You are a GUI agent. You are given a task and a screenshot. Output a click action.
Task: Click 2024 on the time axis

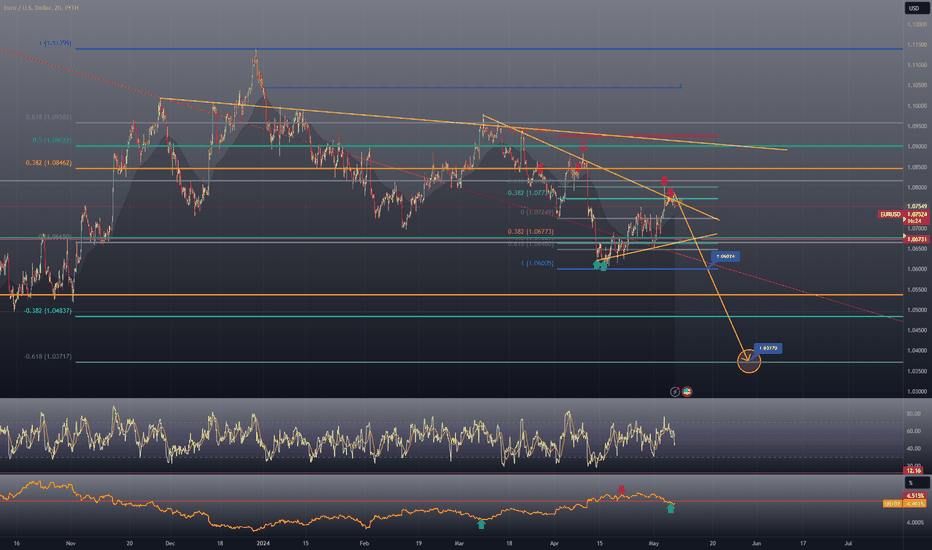click(263, 543)
